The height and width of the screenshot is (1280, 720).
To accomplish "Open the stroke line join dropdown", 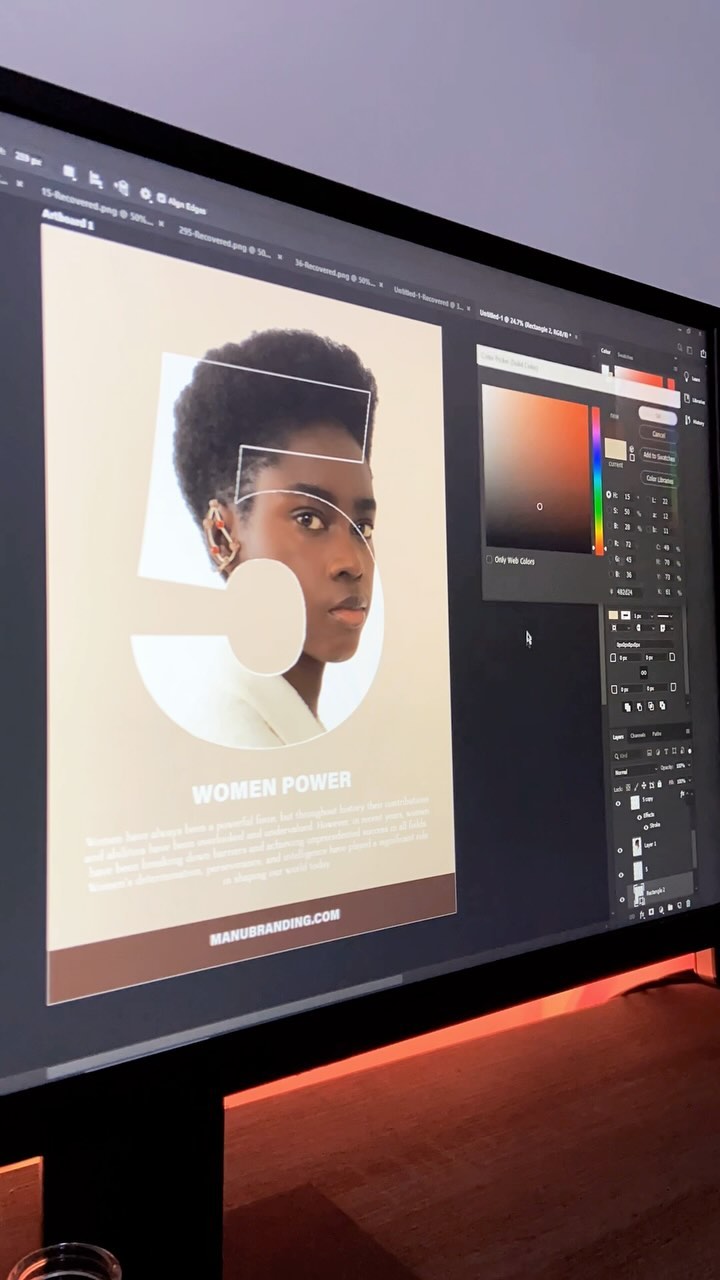I will pos(666,628).
